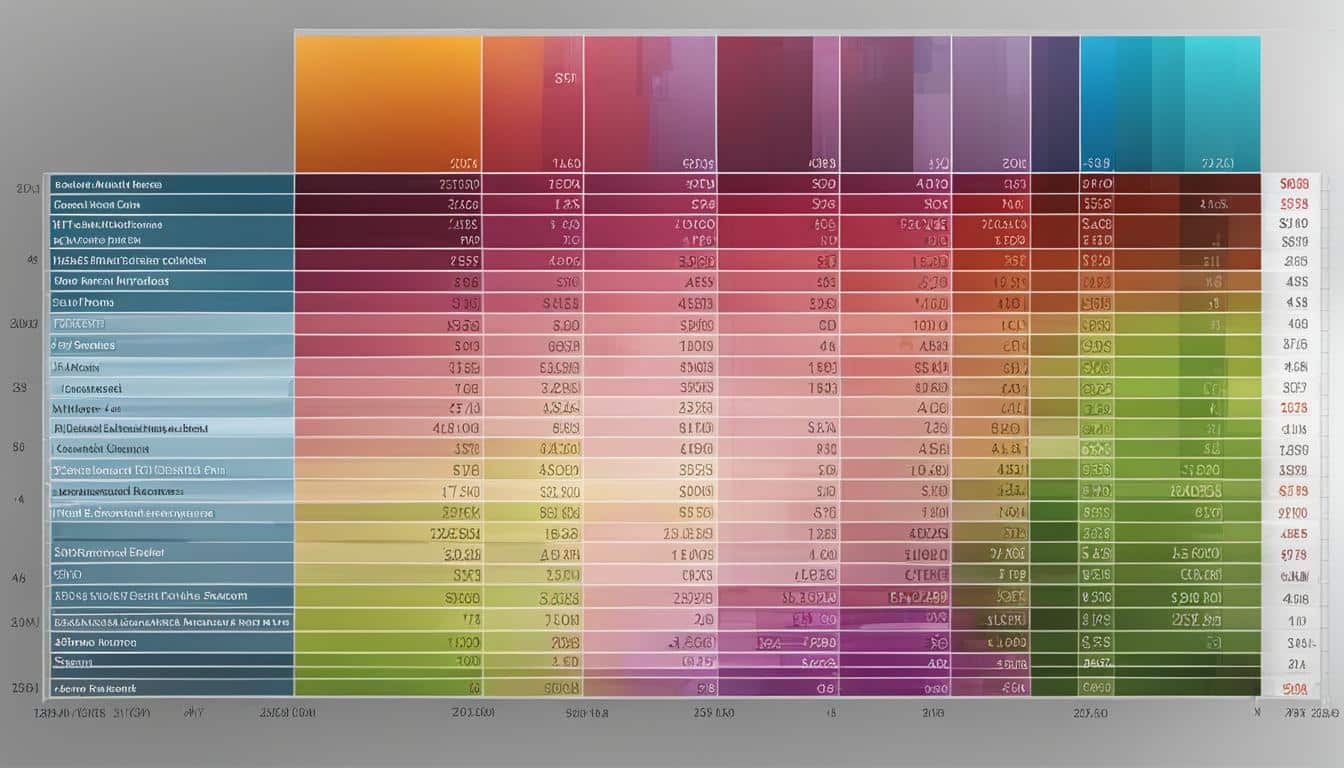Click the '4L8100' cell in the first column

click(x=456, y=428)
